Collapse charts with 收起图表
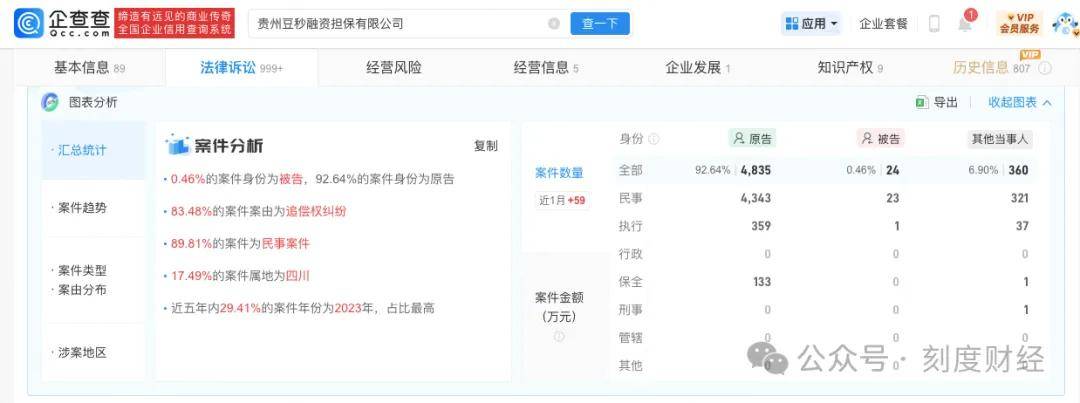This screenshot has width=1080, height=403. pyautogui.click(x=1020, y=102)
